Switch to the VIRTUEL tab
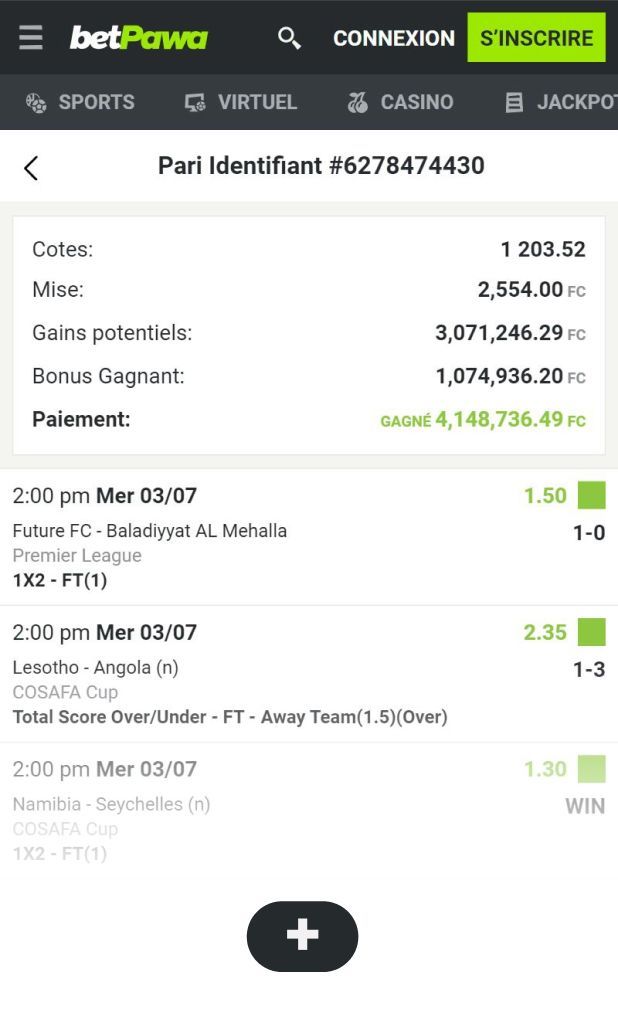The height and width of the screenshot is (1030, 618). pos(258,102)
